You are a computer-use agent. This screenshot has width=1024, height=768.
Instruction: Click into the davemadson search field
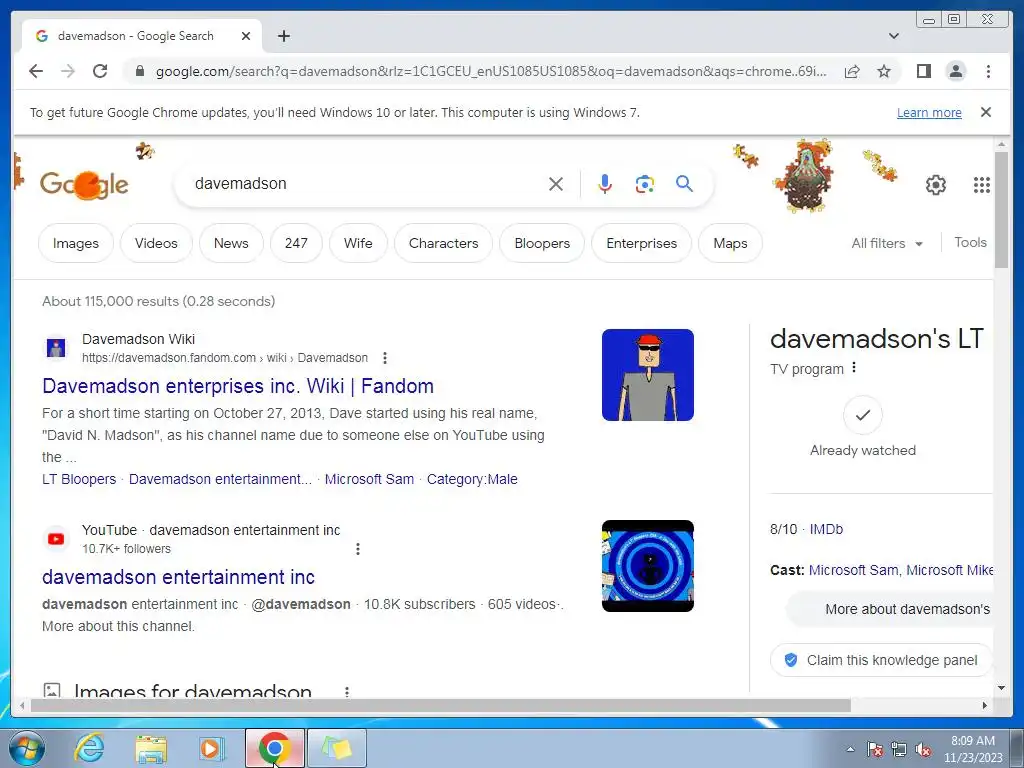pyautogui.click(x=366, y=184)
